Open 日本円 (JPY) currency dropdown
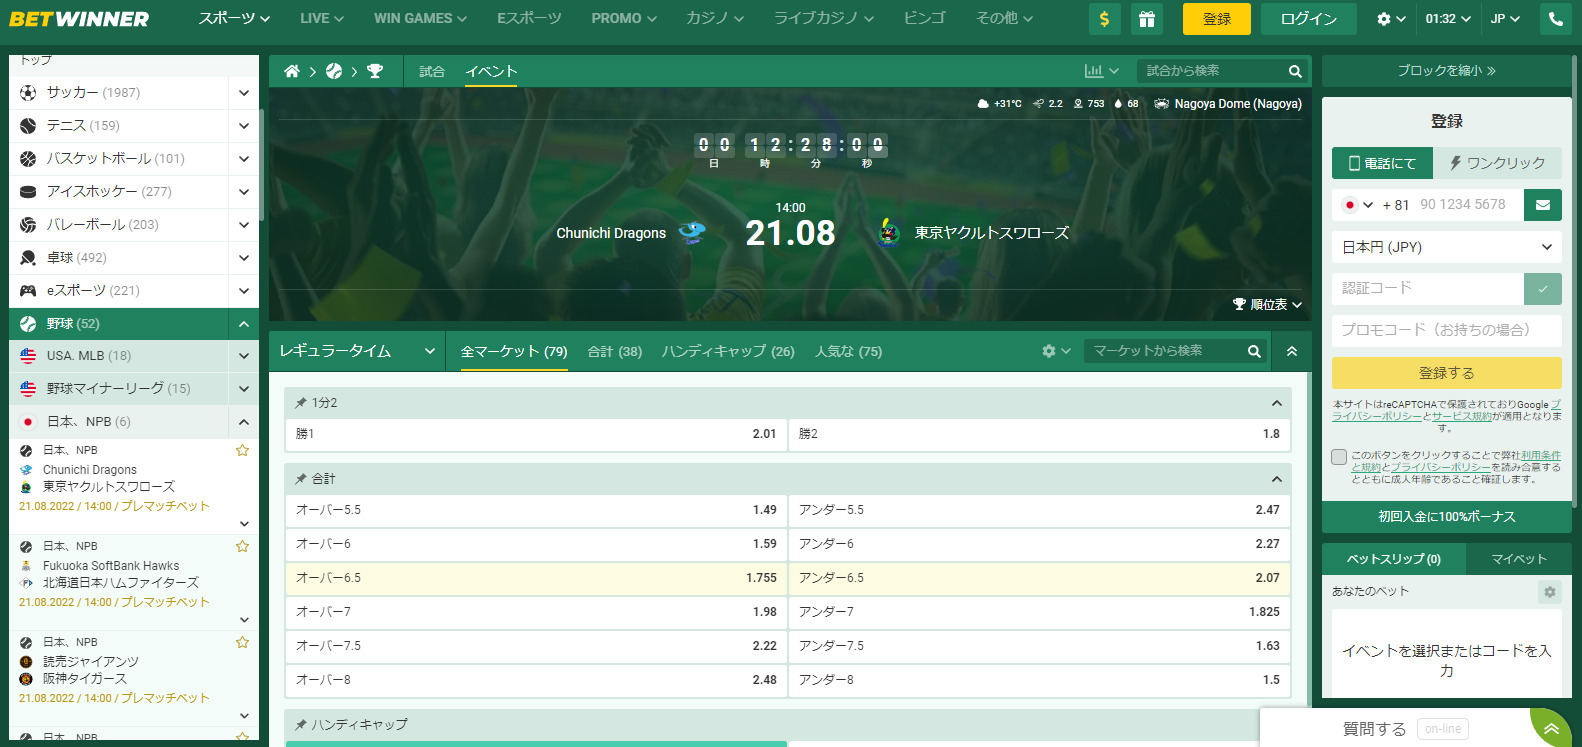This screenshot has height=747, width=1582. 1447,247
